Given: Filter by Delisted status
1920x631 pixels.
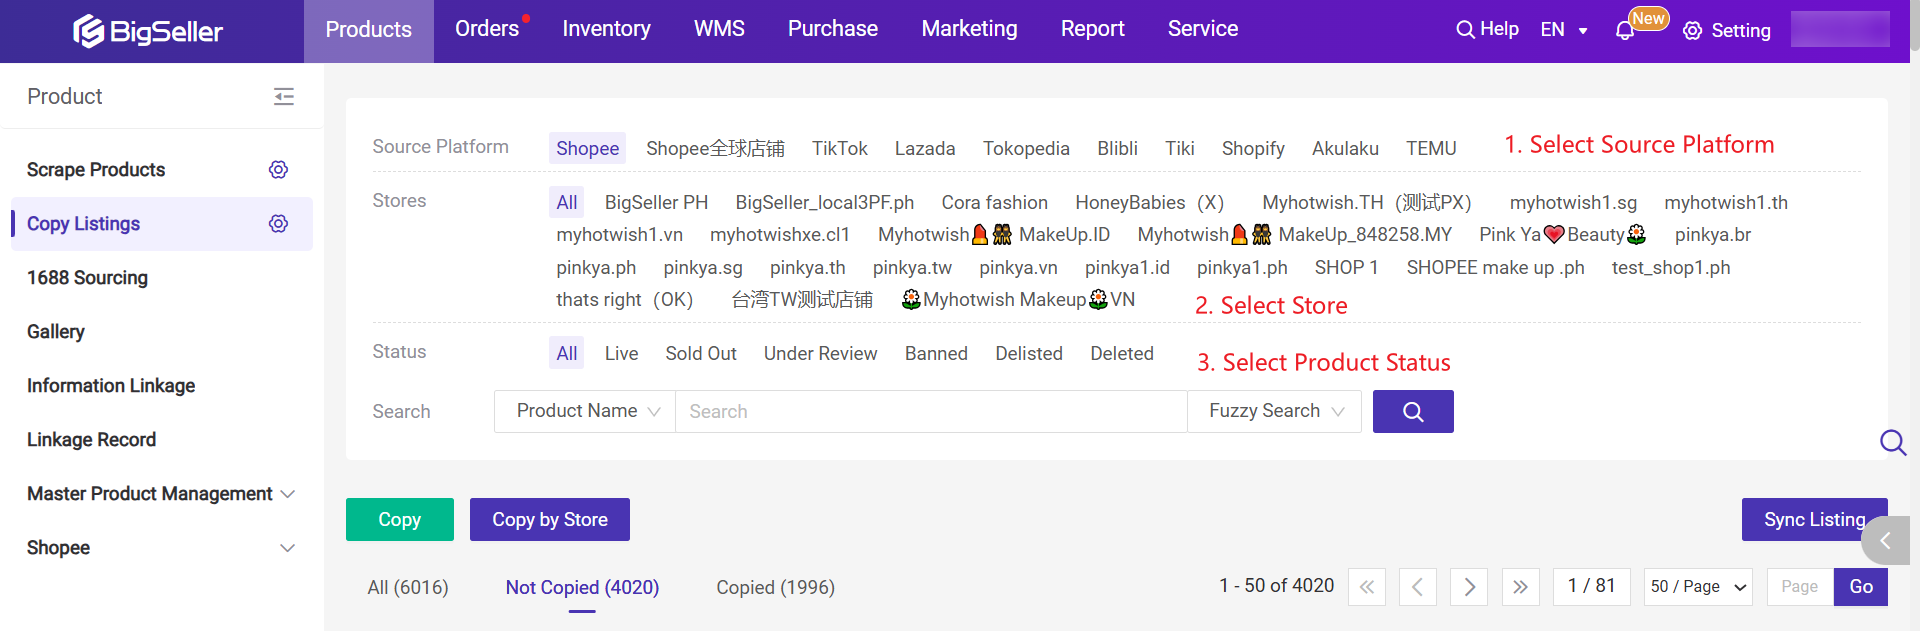Looking at the screenshot, I should 1029,353.
